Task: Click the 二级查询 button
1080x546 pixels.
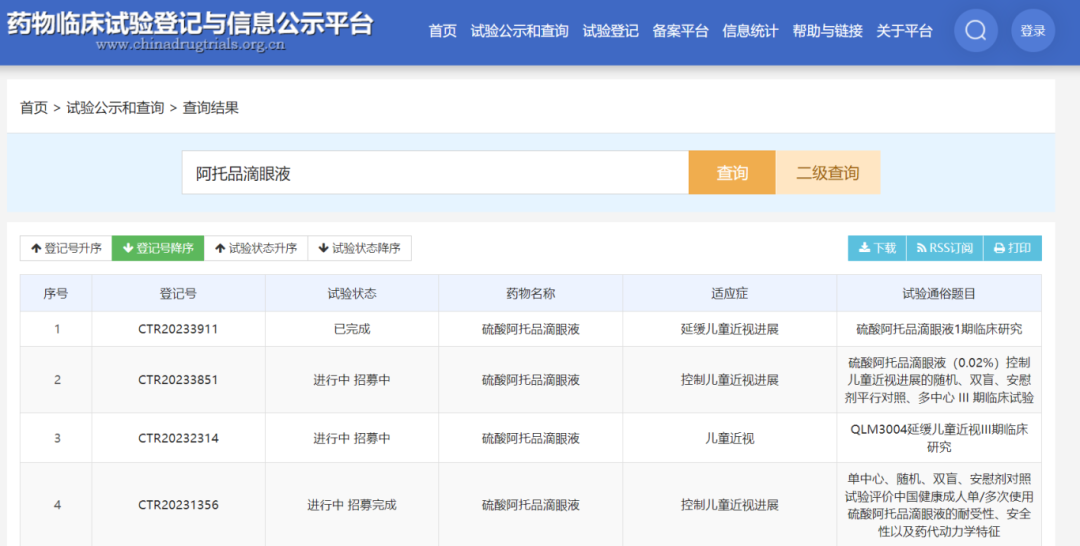Action: coord(828,173)
